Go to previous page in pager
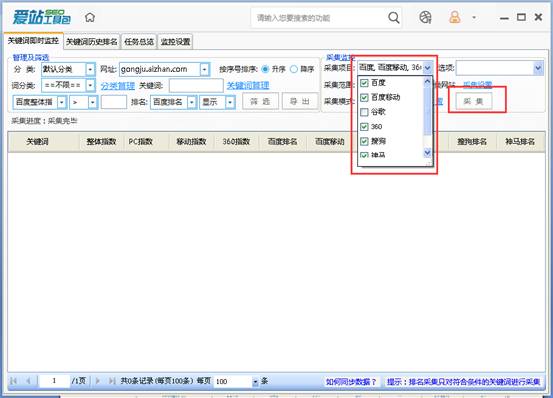 (28, 381)
